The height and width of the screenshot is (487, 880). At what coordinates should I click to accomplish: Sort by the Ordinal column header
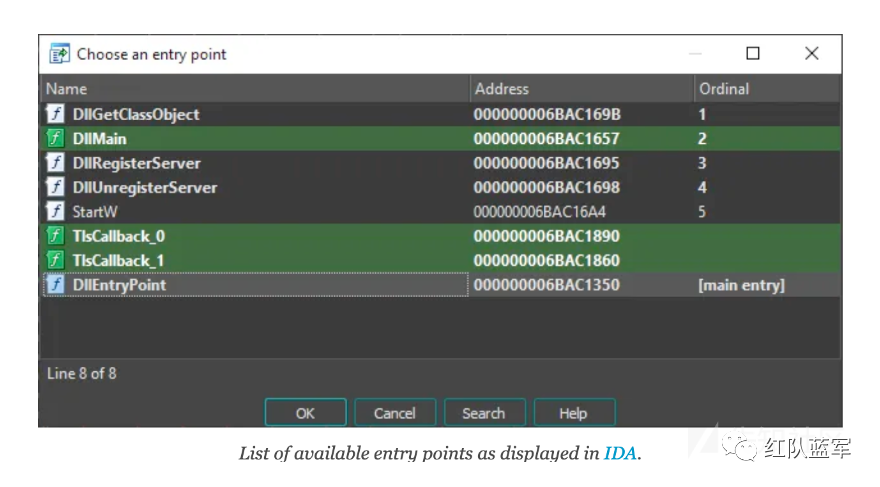point(767,89)
